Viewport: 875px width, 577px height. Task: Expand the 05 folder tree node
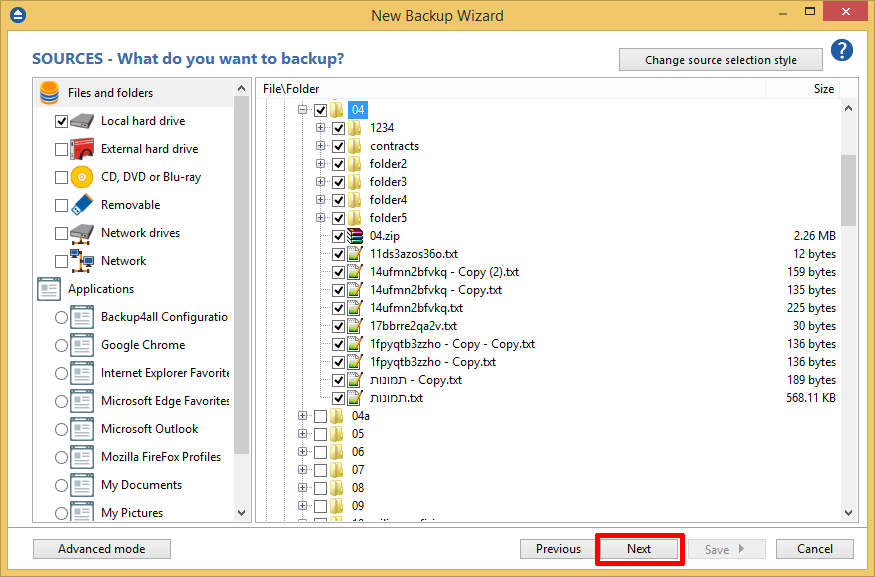pyautogui.click(x=303, y=434)
